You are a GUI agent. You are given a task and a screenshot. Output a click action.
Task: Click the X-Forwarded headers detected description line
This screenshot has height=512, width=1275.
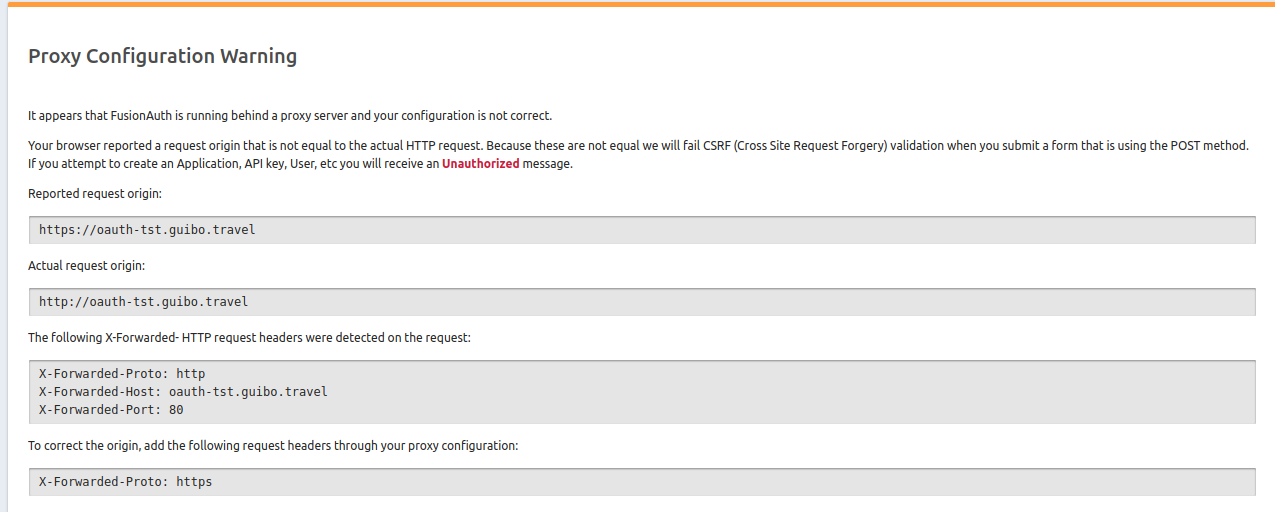(249, 338)
